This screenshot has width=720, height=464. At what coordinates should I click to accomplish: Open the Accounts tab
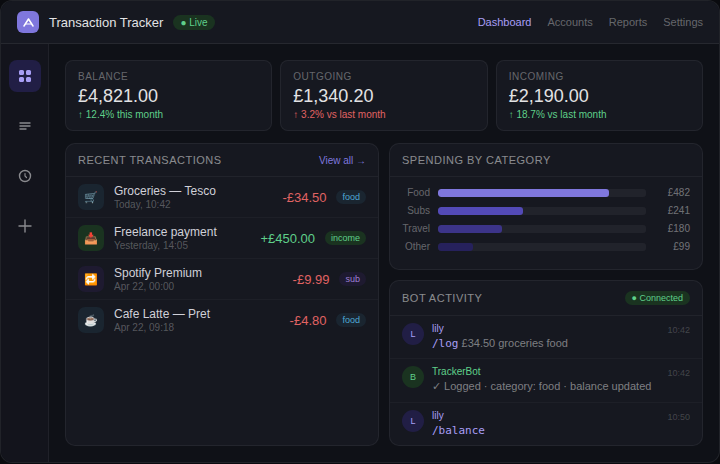[x=570, y=22]
